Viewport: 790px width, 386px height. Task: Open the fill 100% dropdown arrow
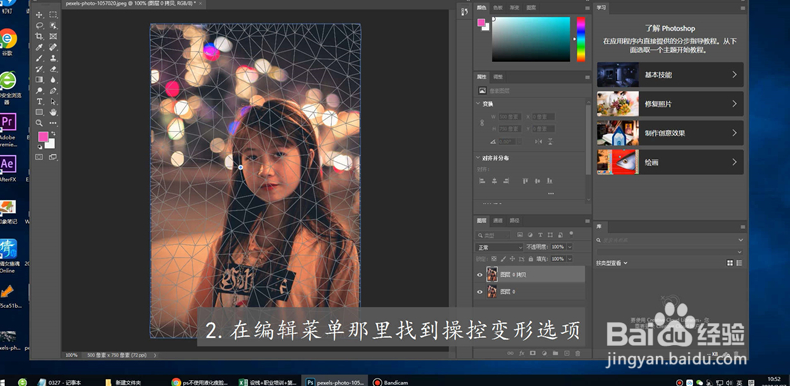point(570,259)
